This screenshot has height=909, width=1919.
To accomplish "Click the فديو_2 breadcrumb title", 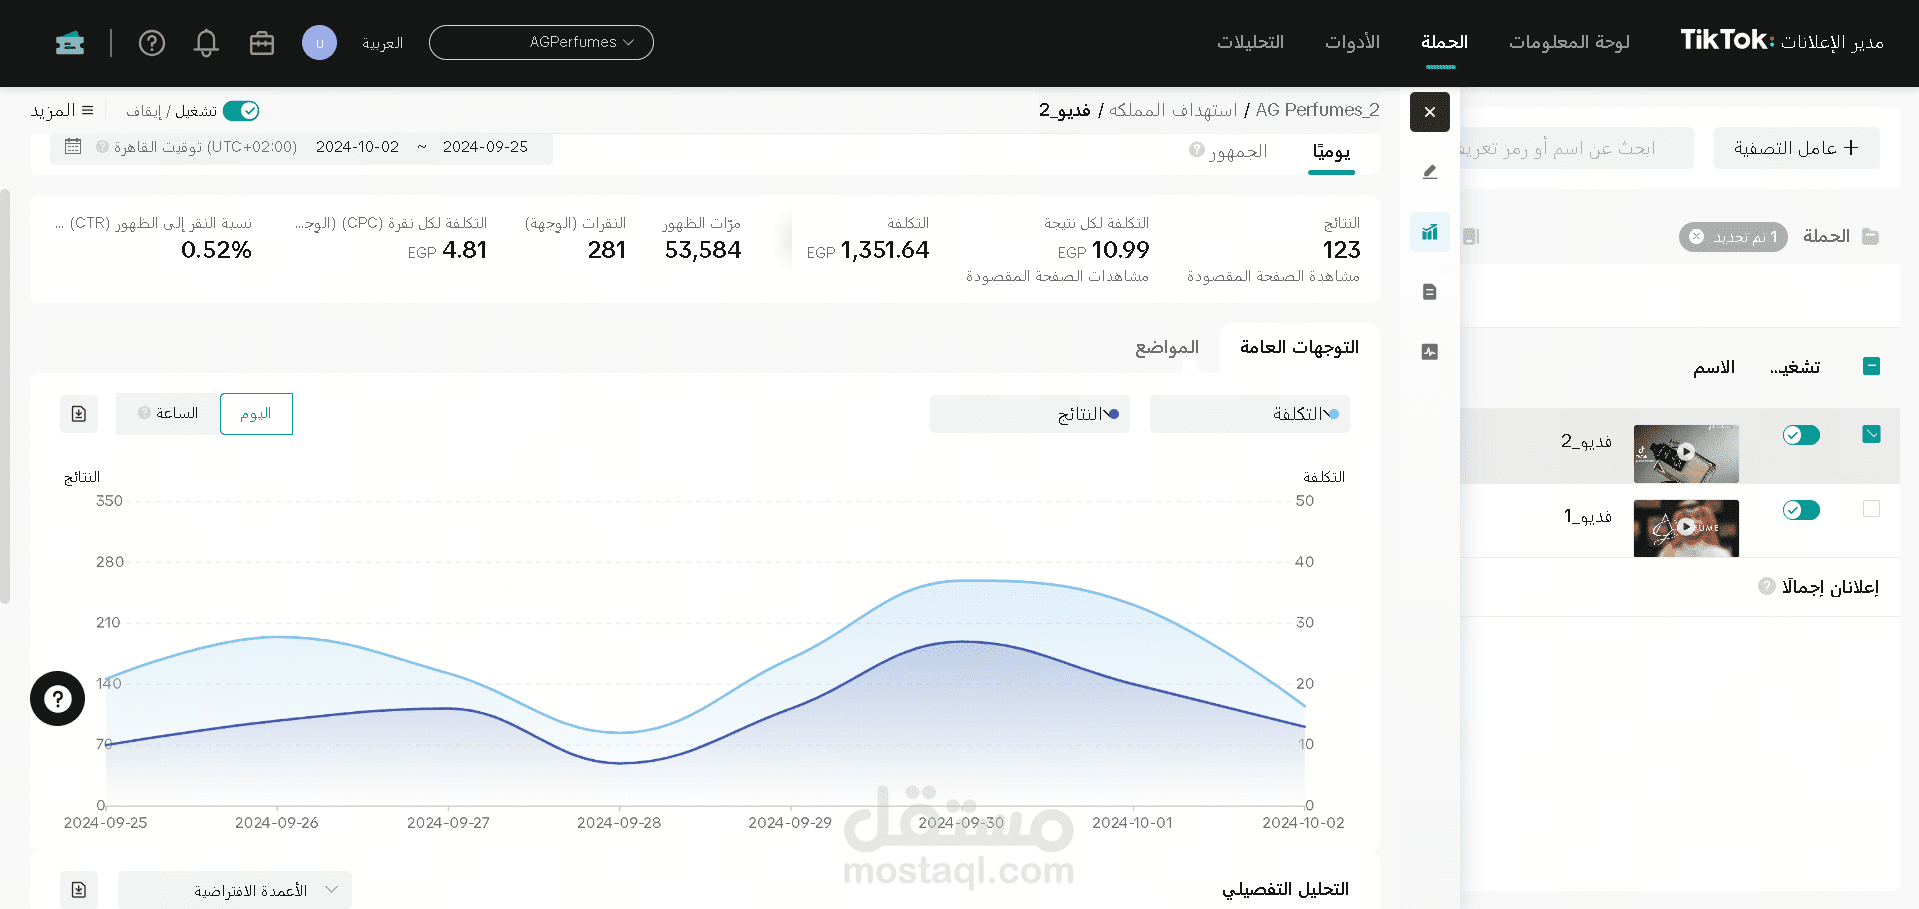I will (1064, 110).
